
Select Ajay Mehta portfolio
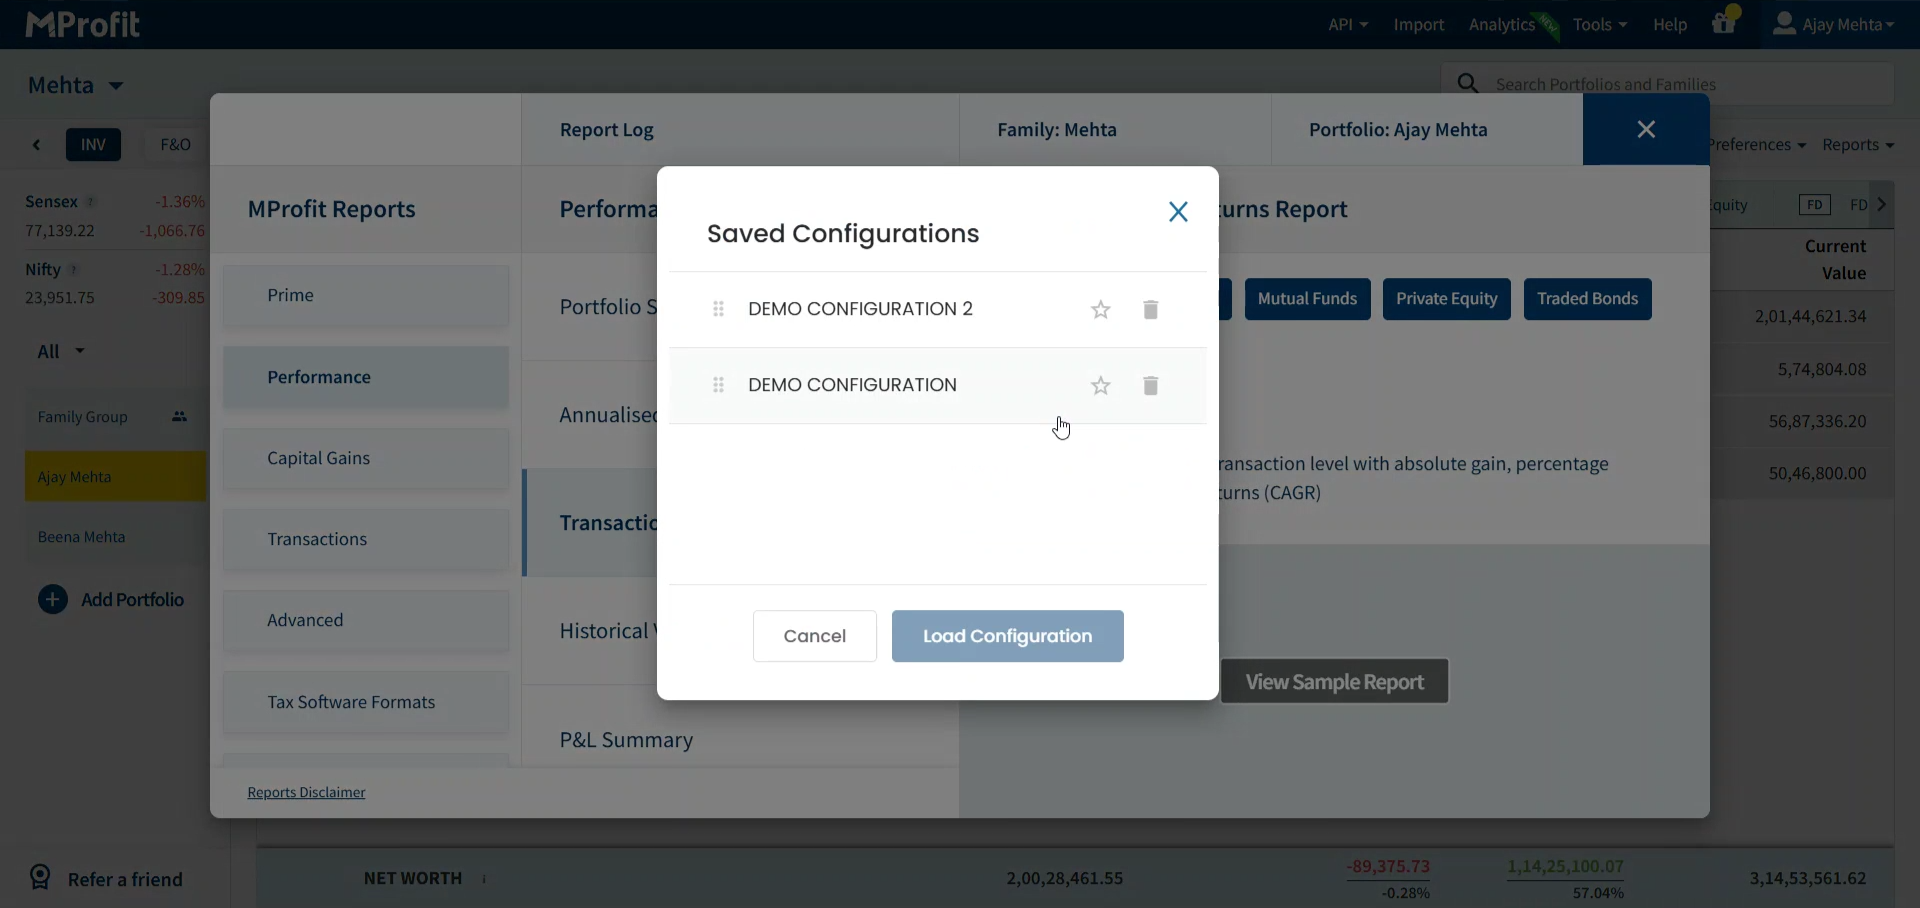coord(115,477)
